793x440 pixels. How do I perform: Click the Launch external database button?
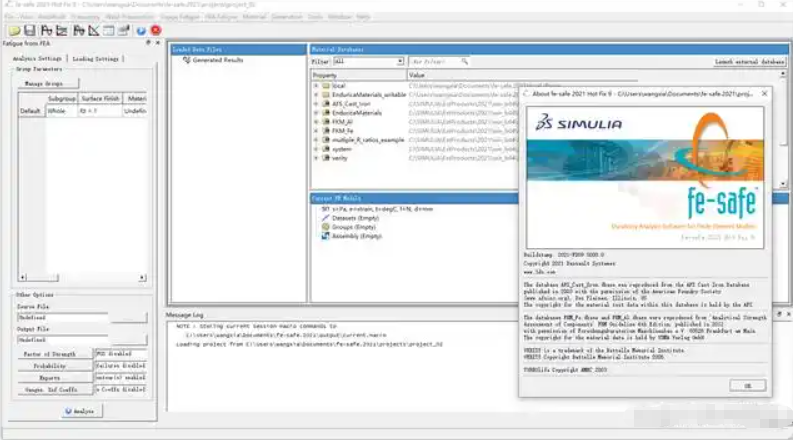[750, 61]
